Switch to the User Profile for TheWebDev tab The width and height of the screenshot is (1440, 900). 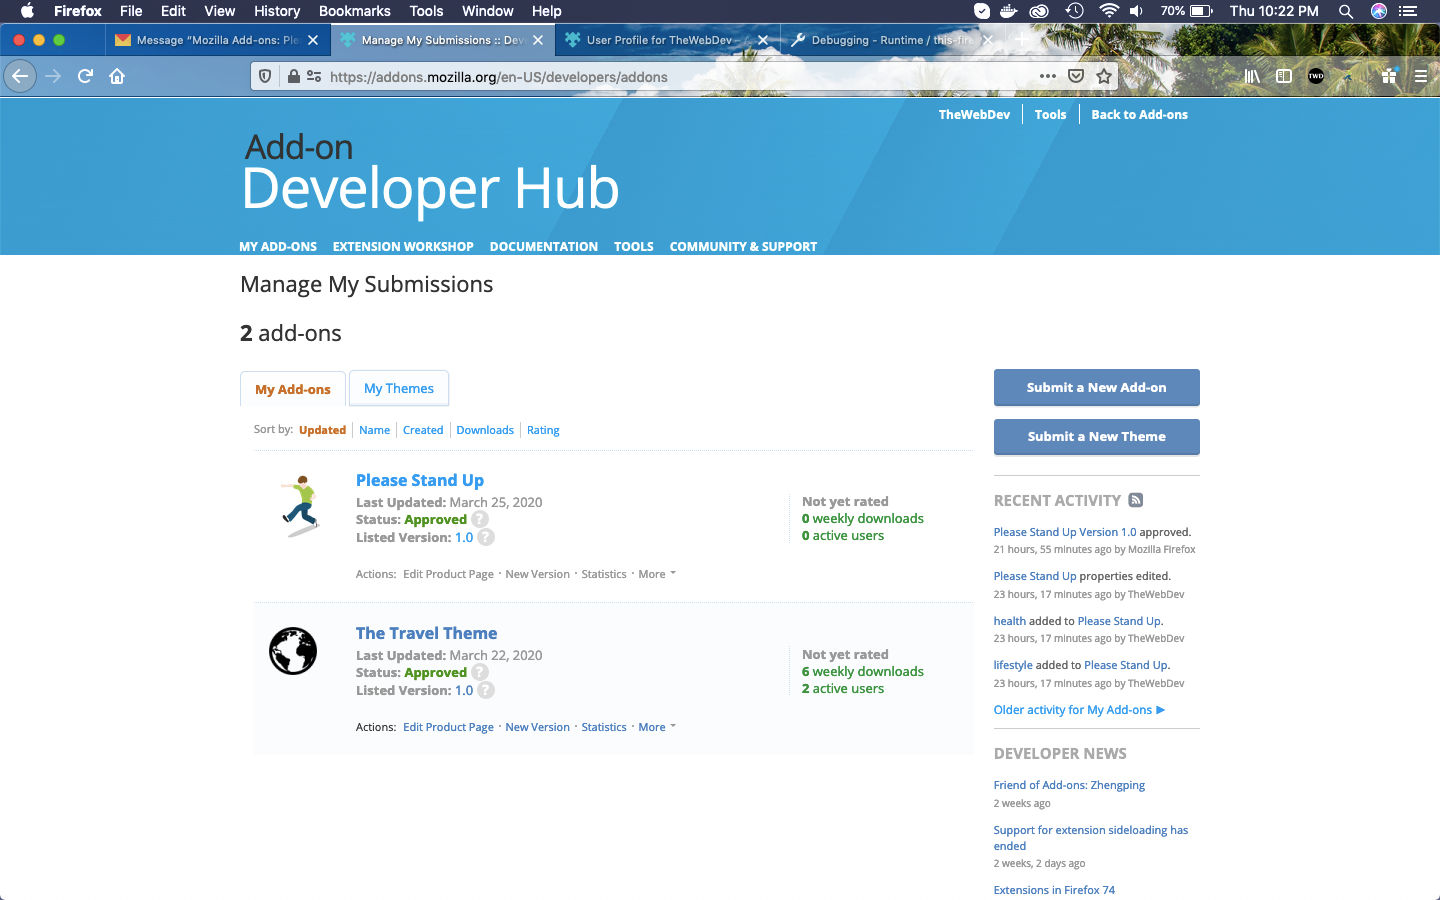pyautogui.click(x=666, y=40)
